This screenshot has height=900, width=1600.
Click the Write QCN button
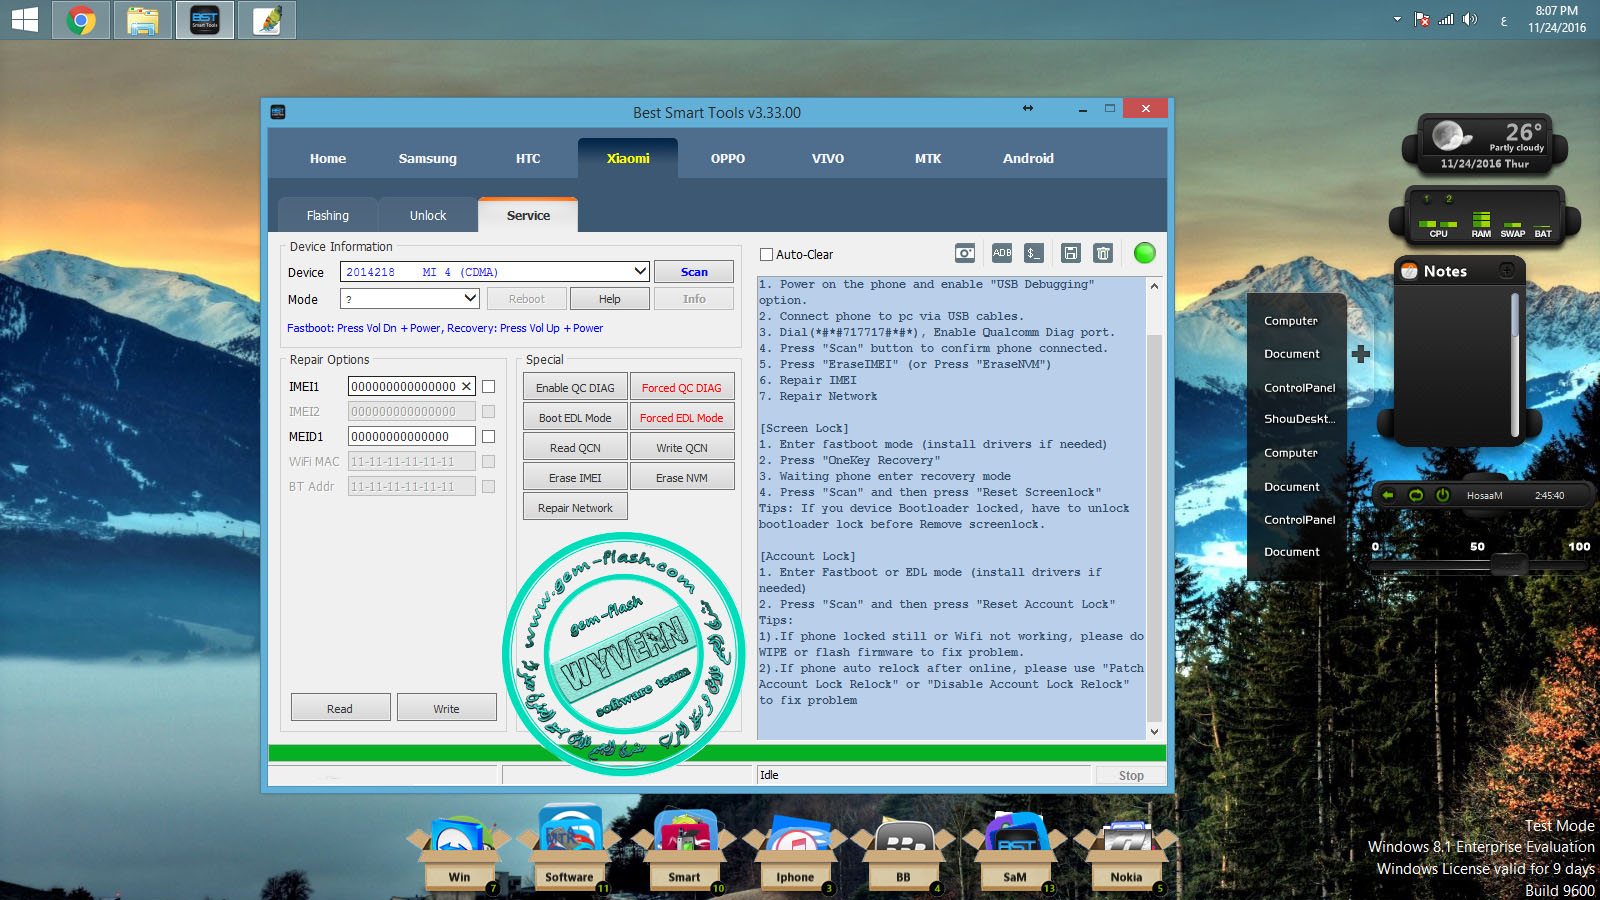click(682, 447)
